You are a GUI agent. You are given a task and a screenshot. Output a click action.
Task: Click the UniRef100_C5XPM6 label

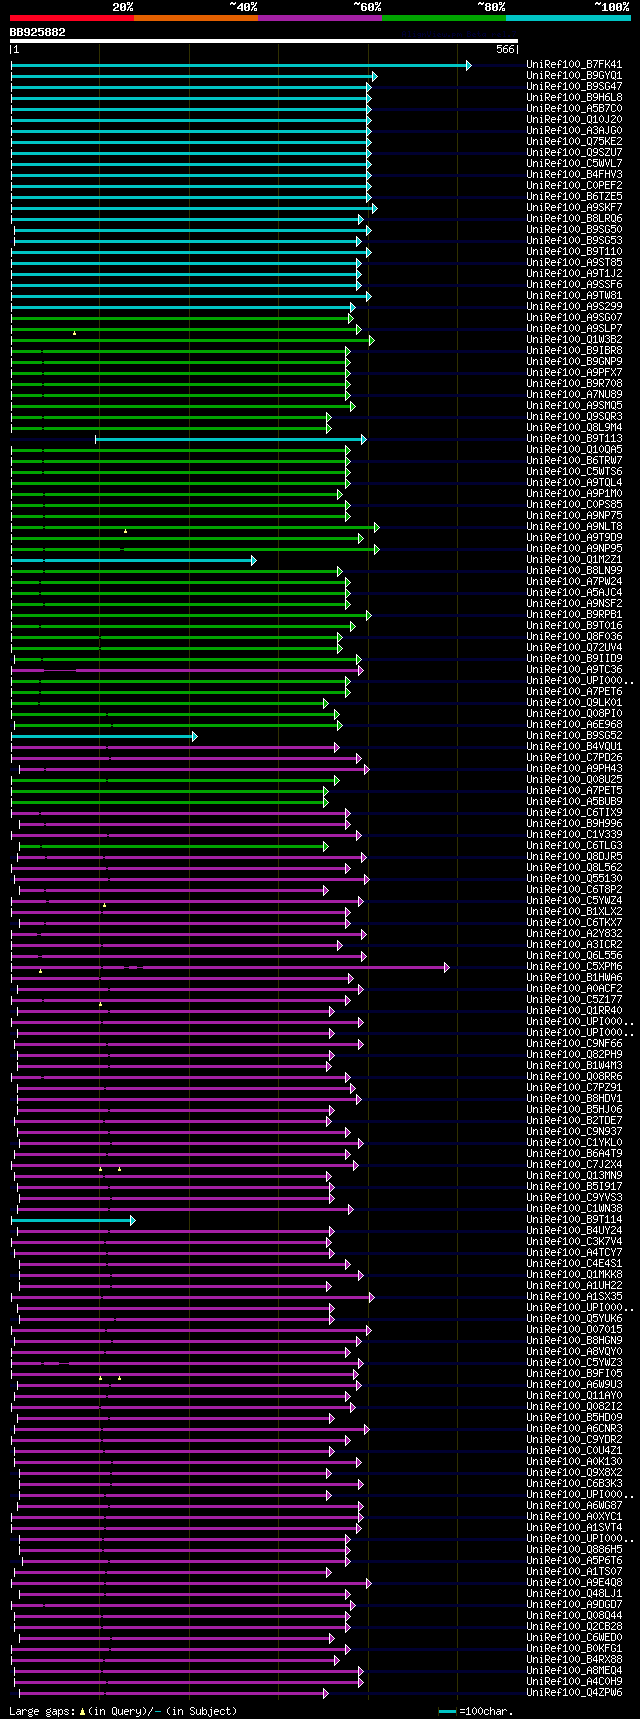(574, 966)
